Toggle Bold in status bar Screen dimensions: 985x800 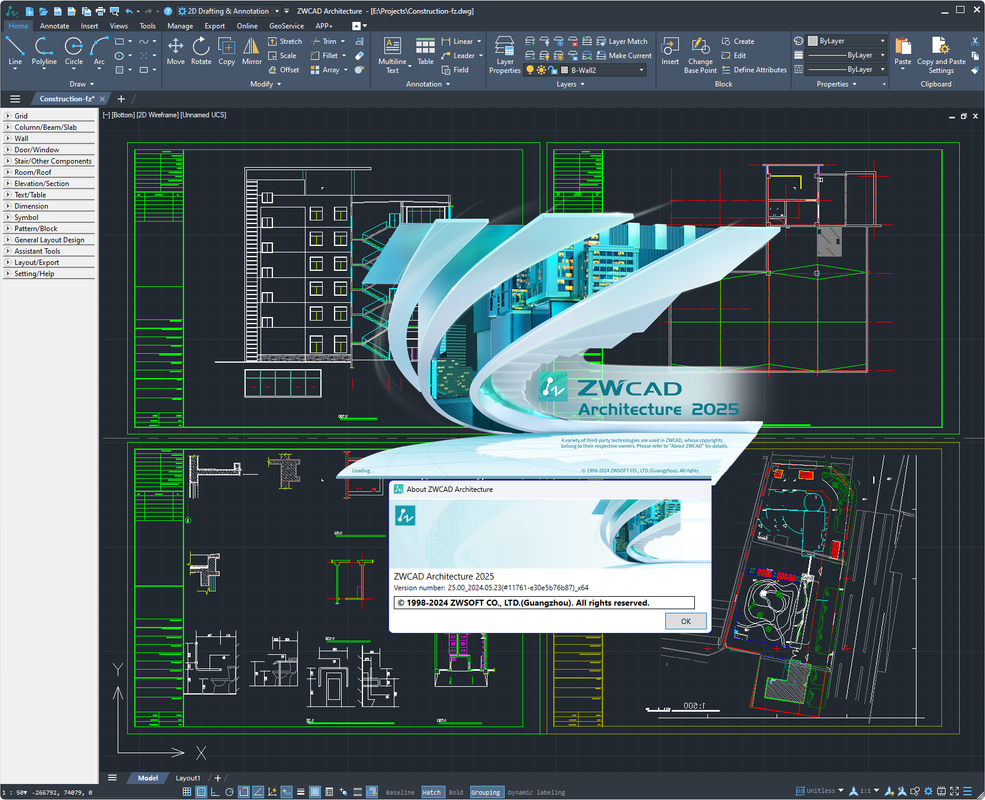coord(456,792)
